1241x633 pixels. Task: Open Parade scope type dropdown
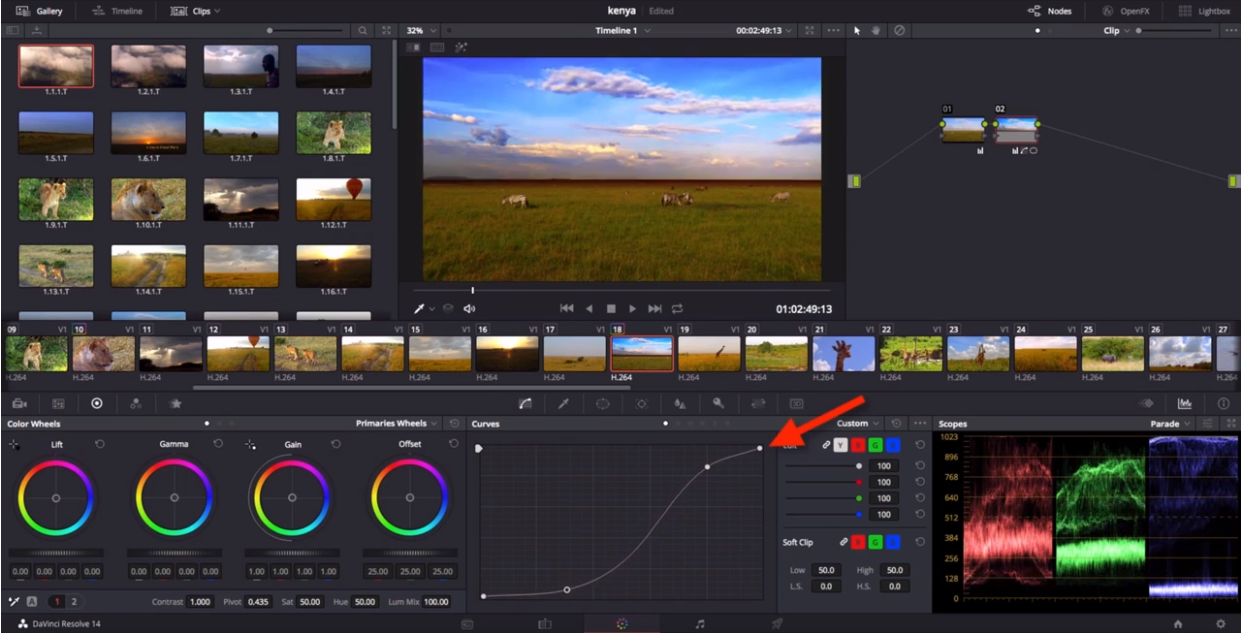(1171, 424)
